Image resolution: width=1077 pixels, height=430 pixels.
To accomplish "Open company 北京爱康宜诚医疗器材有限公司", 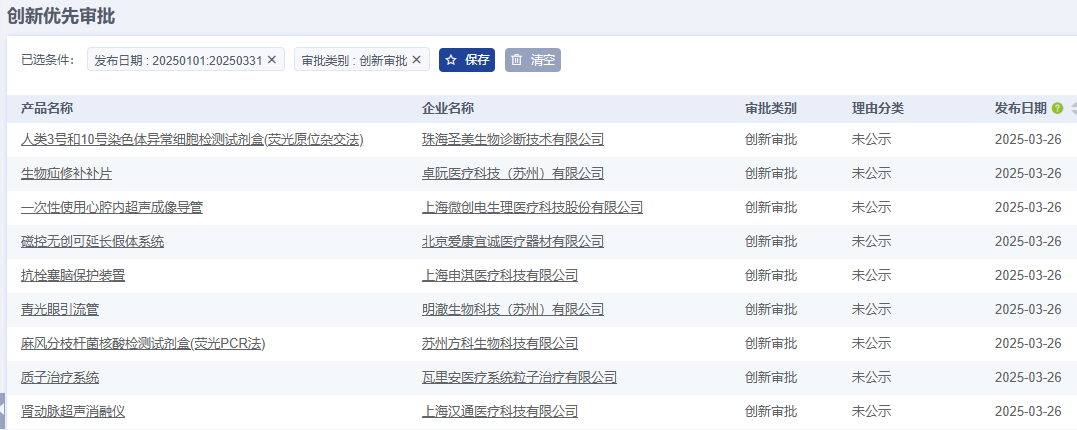I will (x=513, y=242).
